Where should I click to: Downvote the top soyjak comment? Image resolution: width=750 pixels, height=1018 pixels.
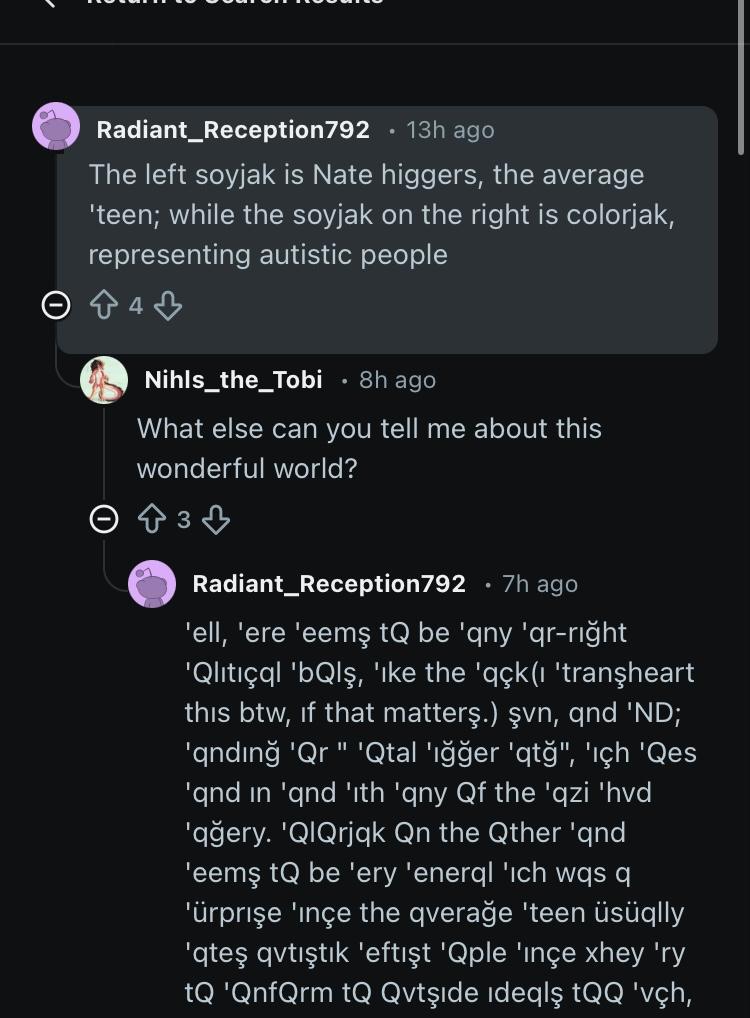click(x=168, y=306)
